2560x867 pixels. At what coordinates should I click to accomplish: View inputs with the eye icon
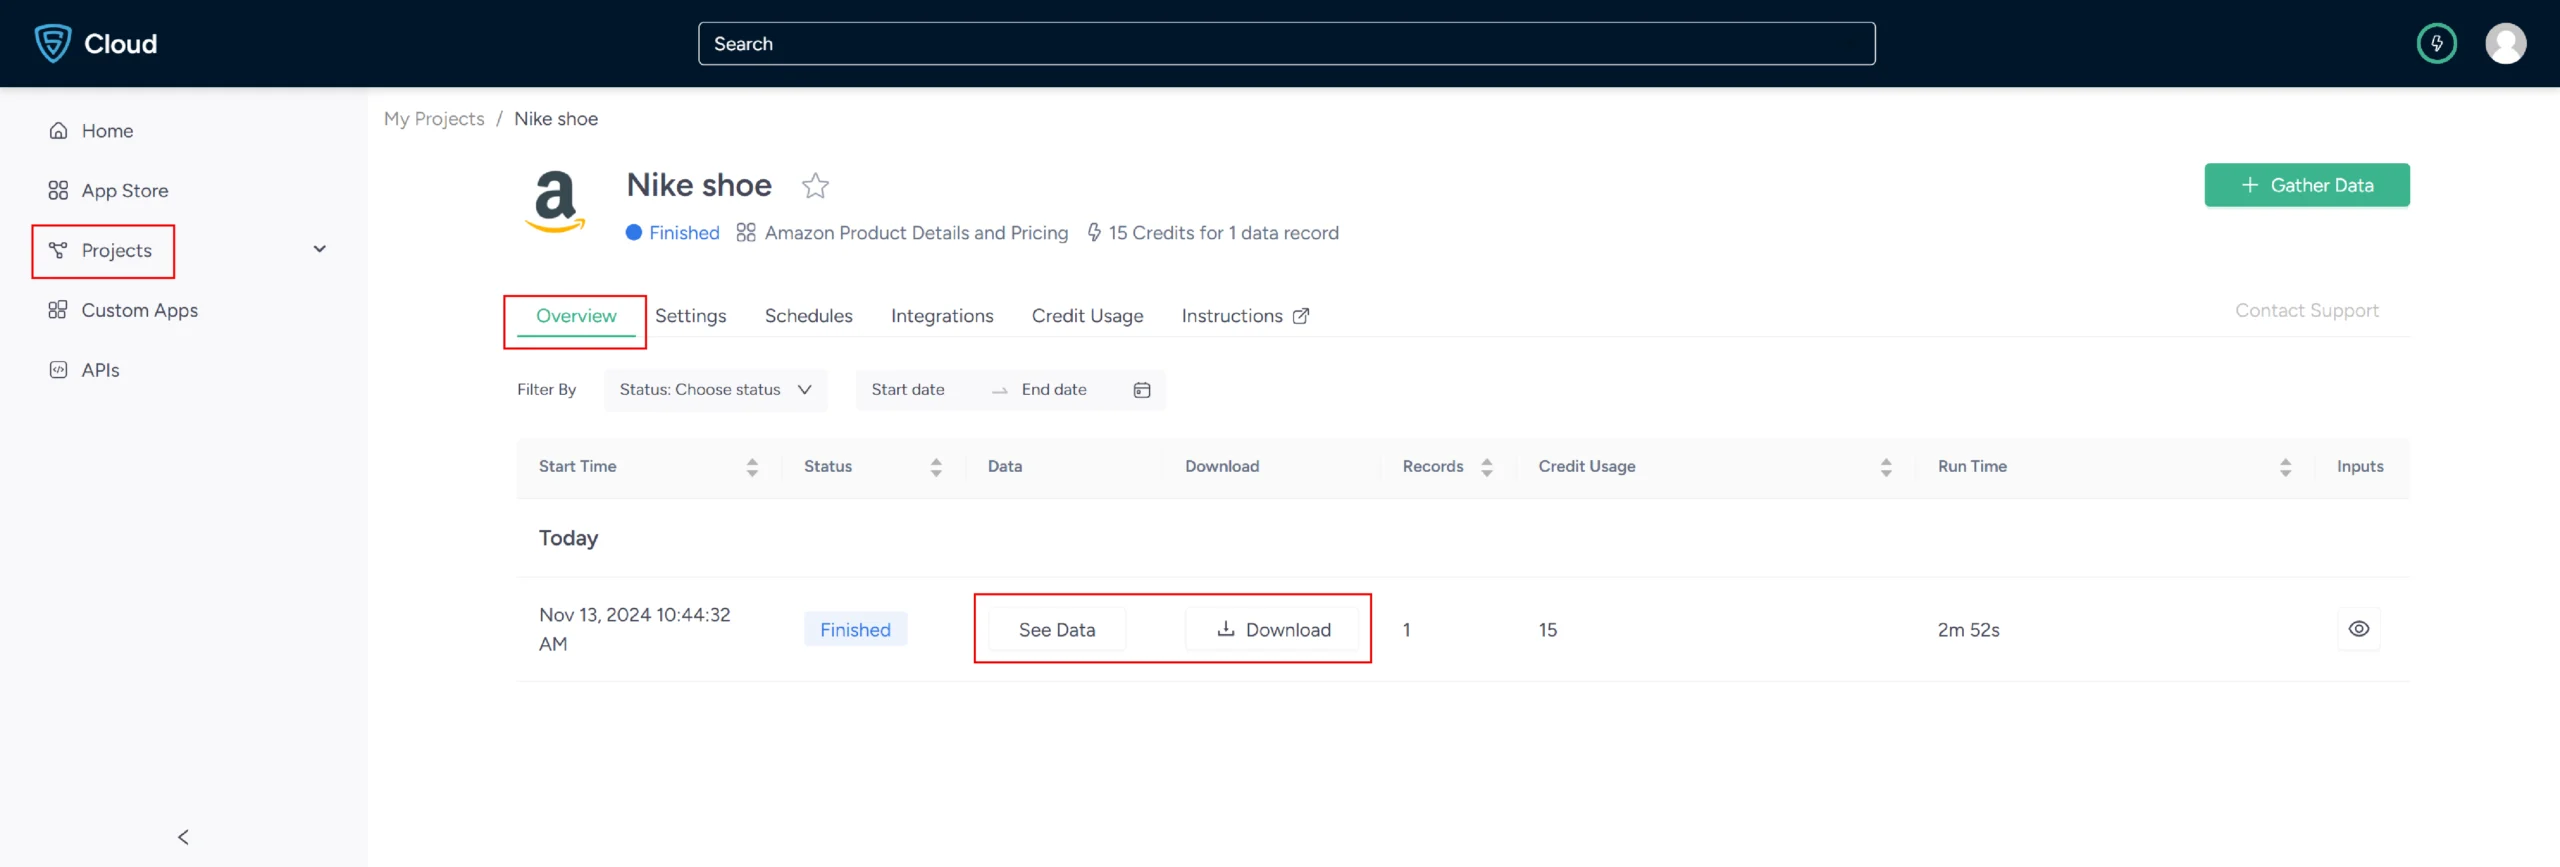(x=2358, y=629)
